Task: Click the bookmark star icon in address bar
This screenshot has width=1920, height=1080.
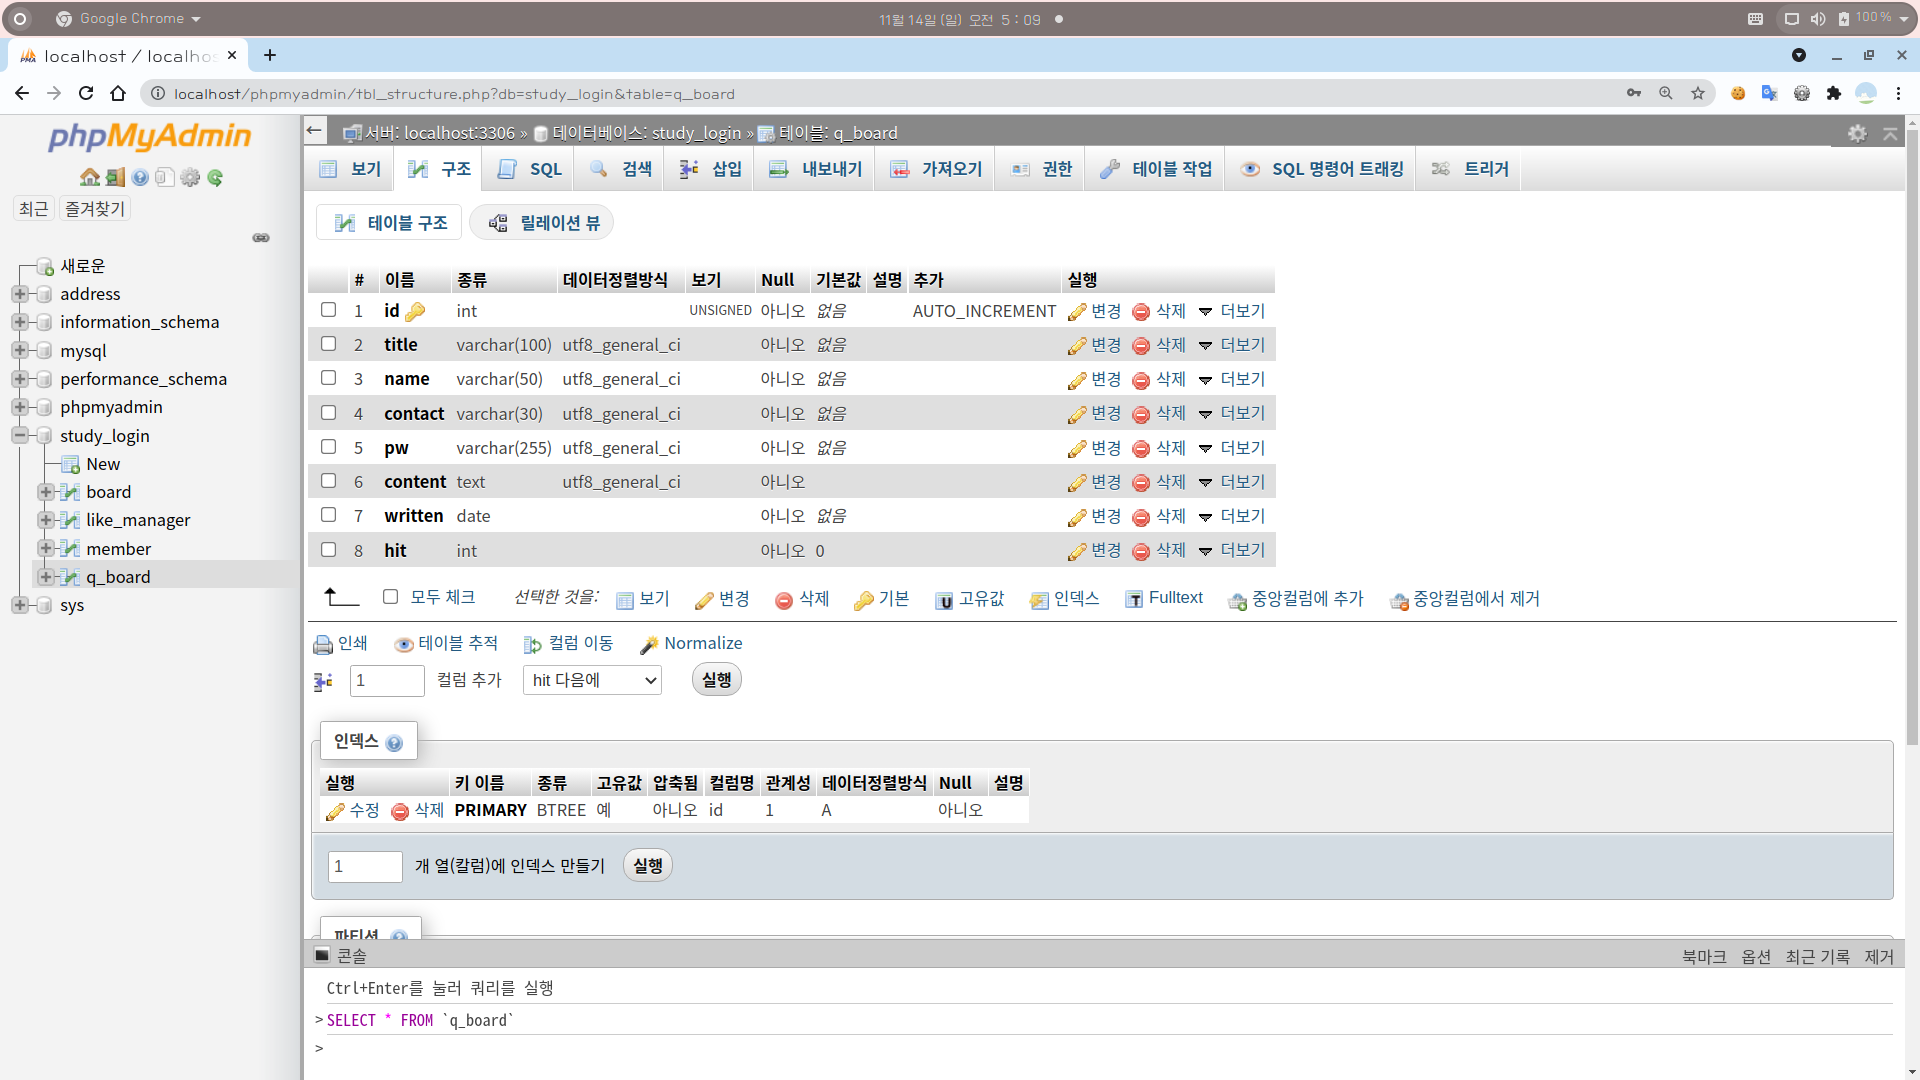Action: tap(1698, 93)
